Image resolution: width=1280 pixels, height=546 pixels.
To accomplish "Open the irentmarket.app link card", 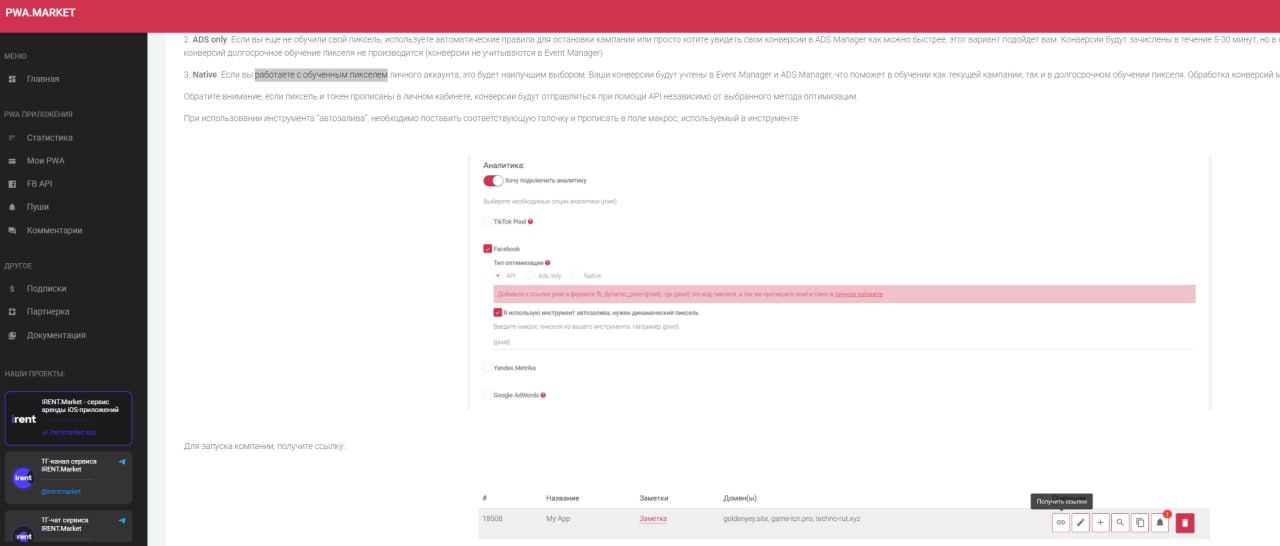I will [x=68, y=418].
